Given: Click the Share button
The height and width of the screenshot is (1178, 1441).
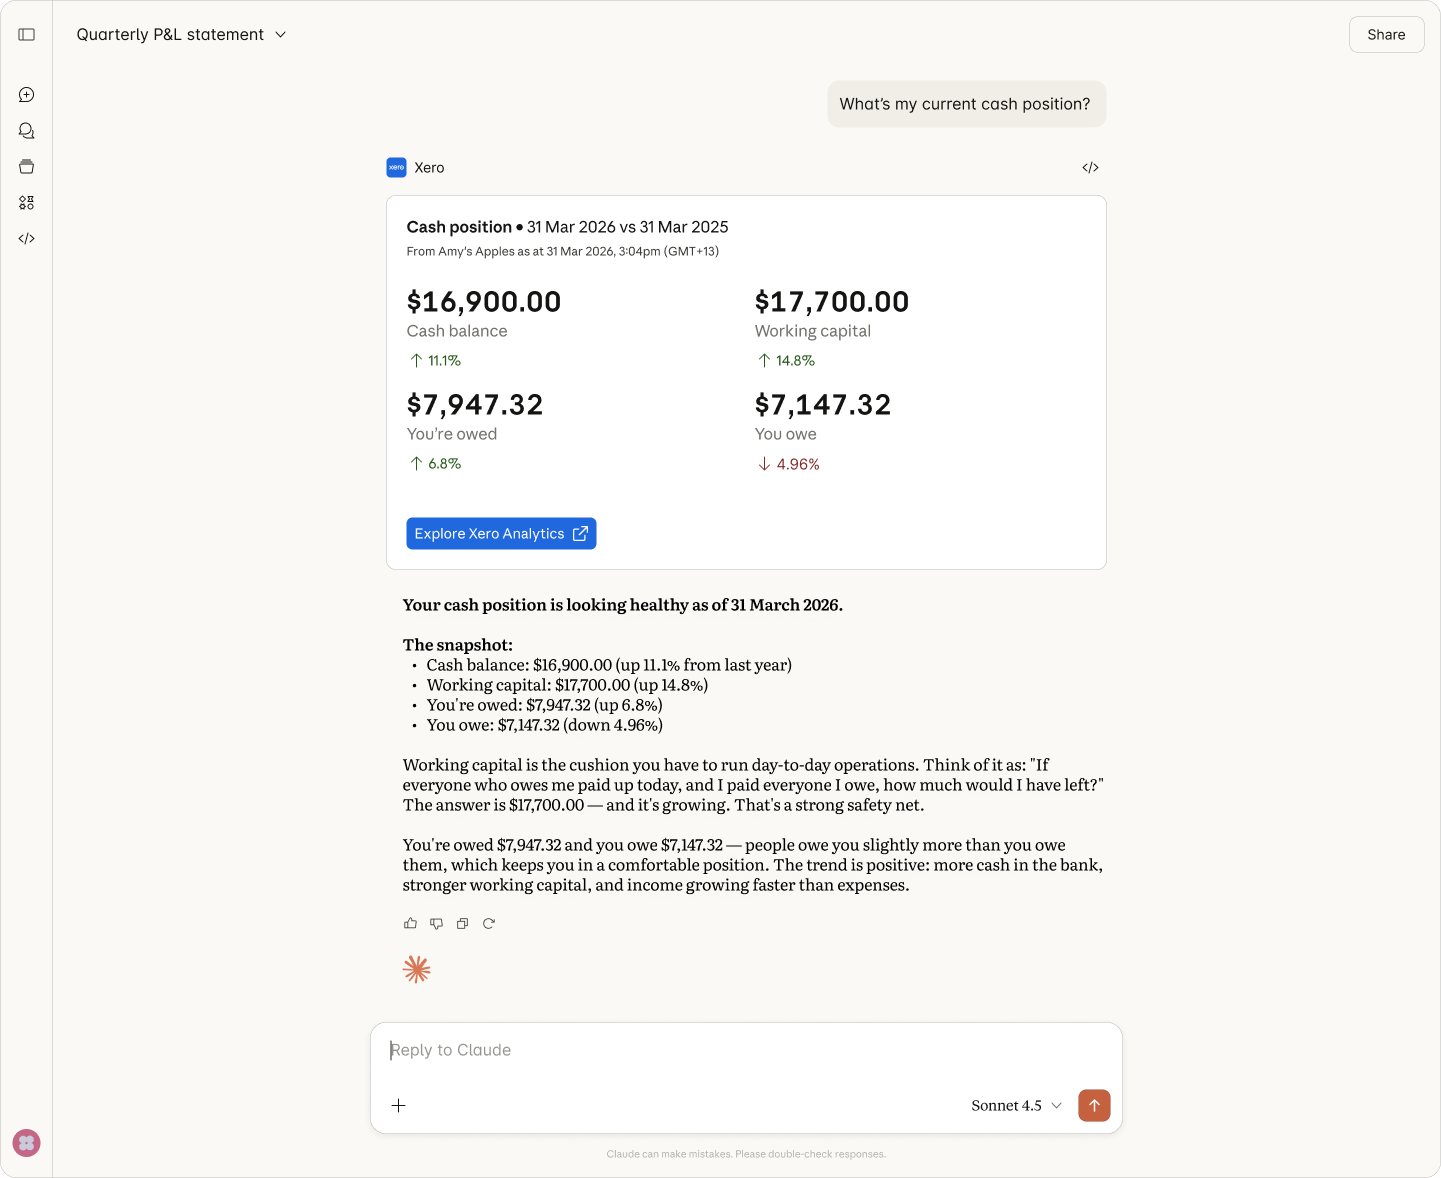Looking at the screenshot, I should (x=1386, y=35).
